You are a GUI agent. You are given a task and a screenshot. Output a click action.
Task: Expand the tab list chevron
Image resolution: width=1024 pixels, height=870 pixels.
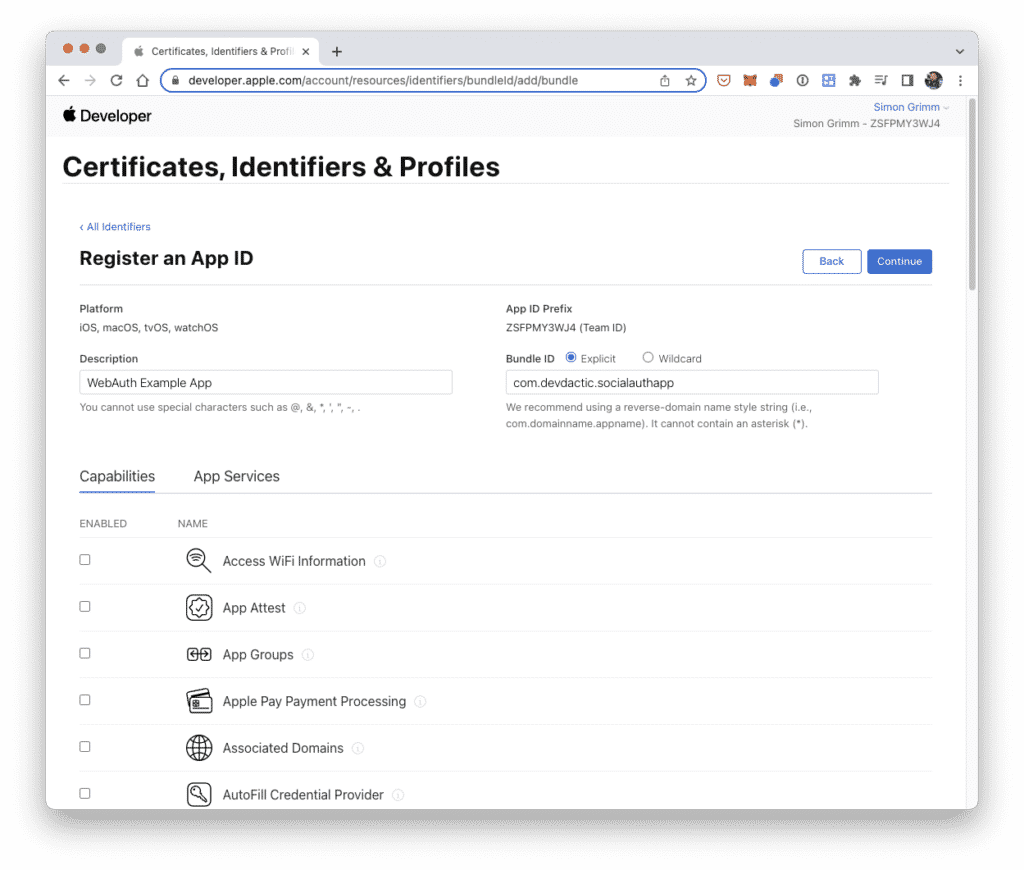(958, 51)
